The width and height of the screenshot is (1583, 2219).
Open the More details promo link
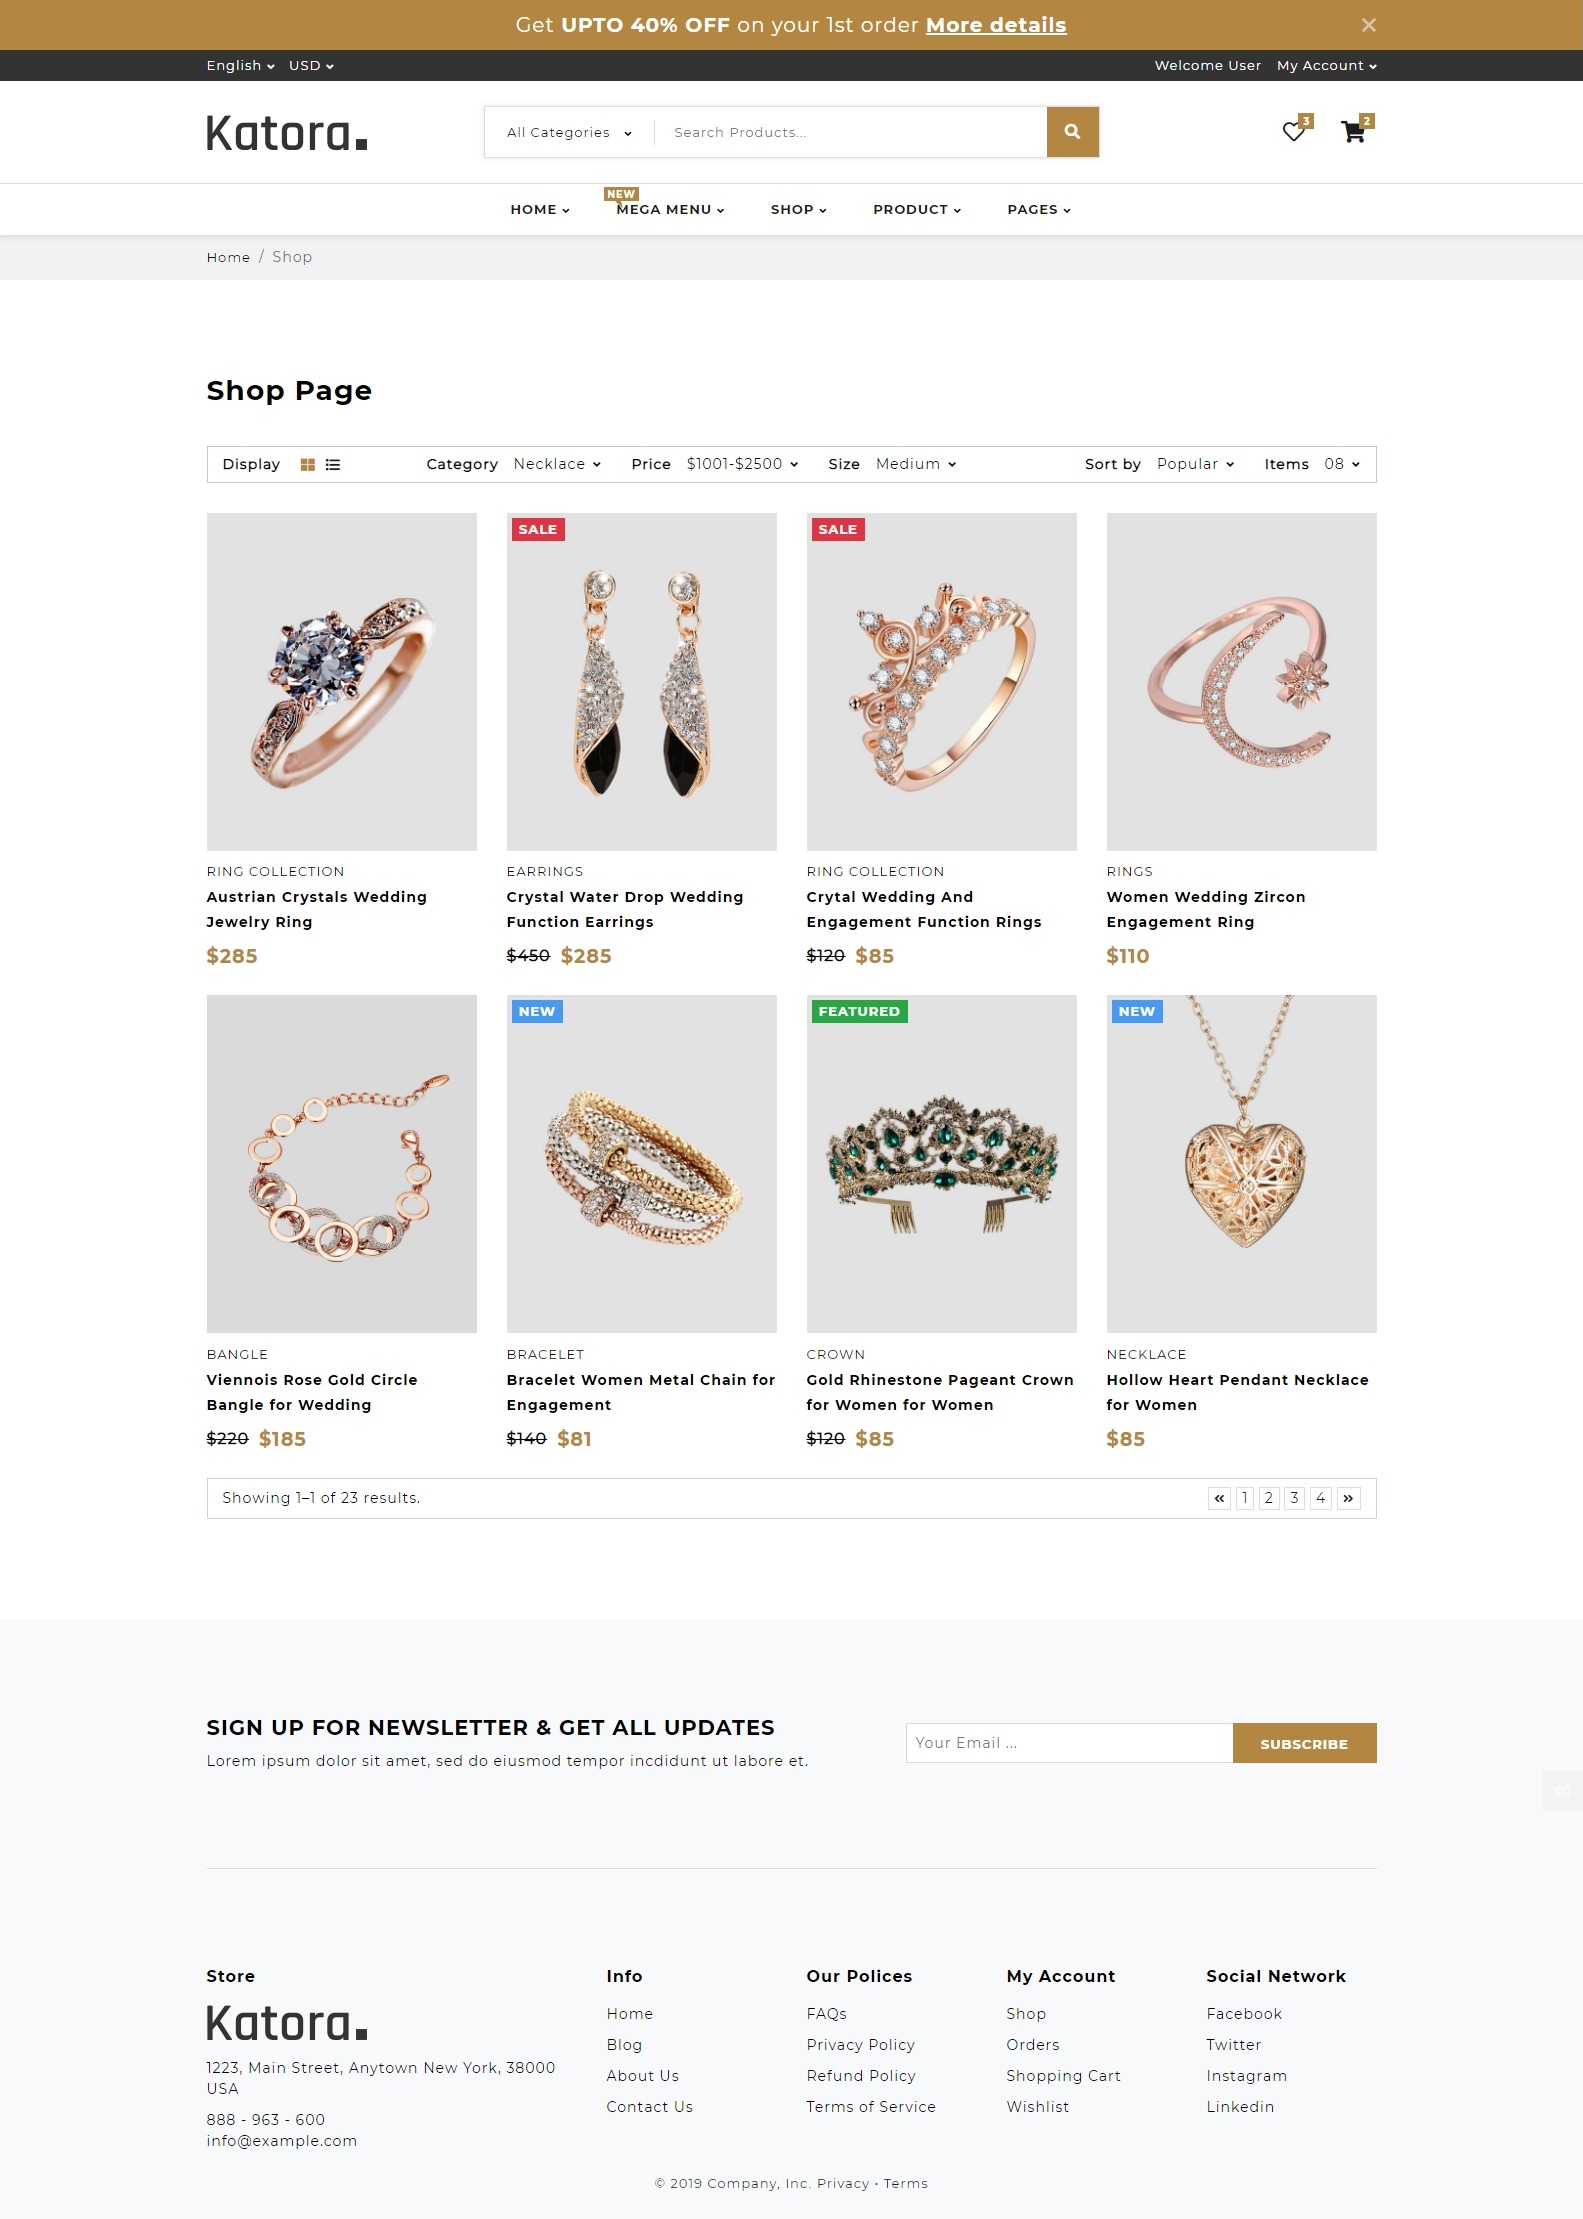pyautogui.click(x=996, y=25)
